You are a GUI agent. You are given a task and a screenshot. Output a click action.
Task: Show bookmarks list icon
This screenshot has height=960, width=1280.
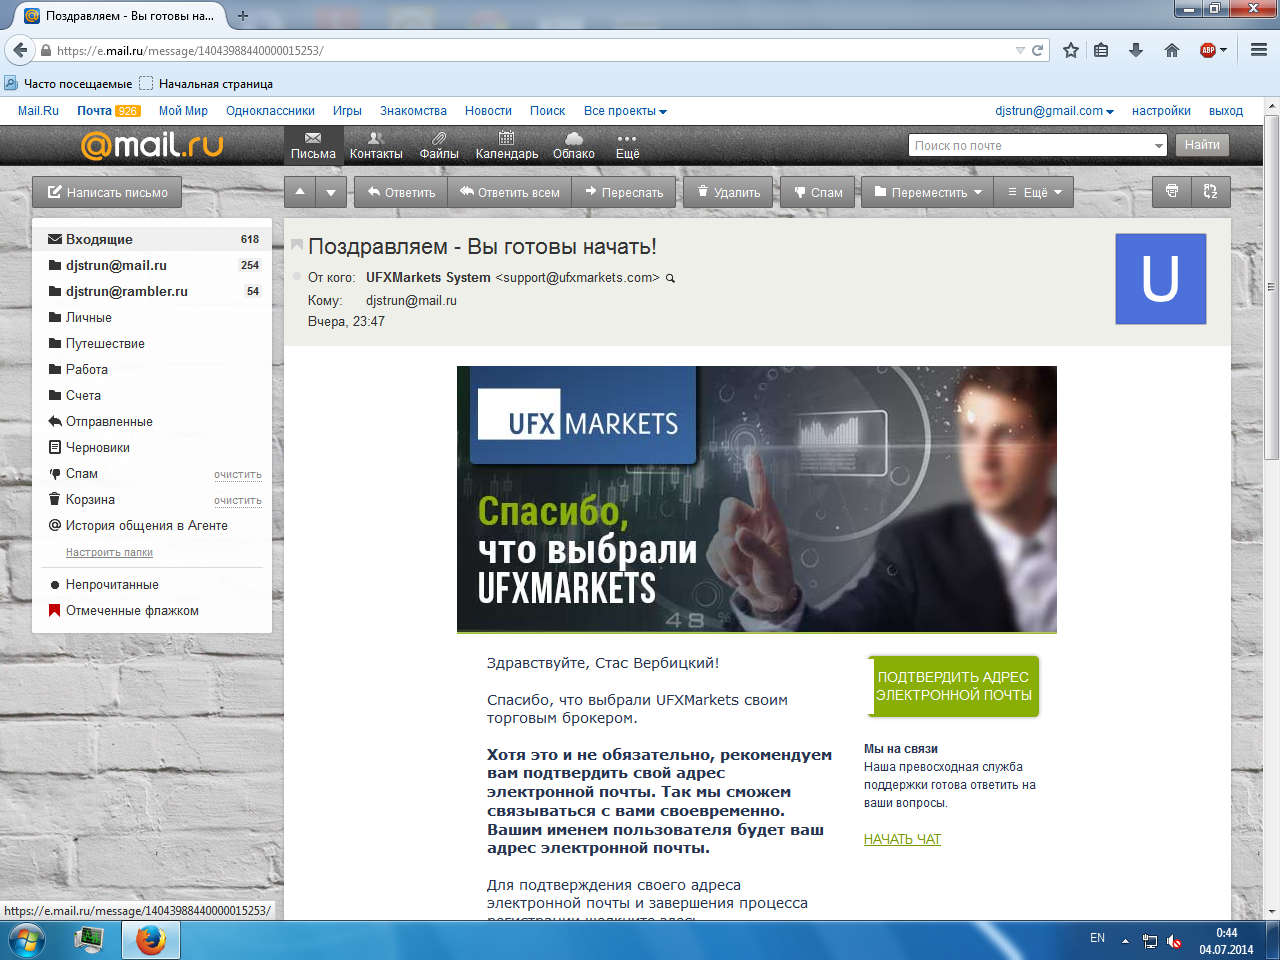1101,50
